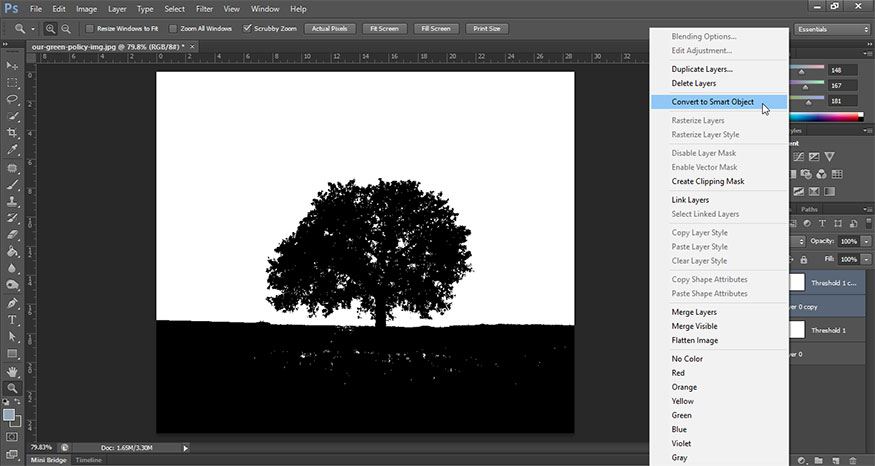The height and width of the screenshot is (466, 875).
Task: Open the layer Opacity dropdown arrow
Action: pyautogui.click(x=866, y=242)
